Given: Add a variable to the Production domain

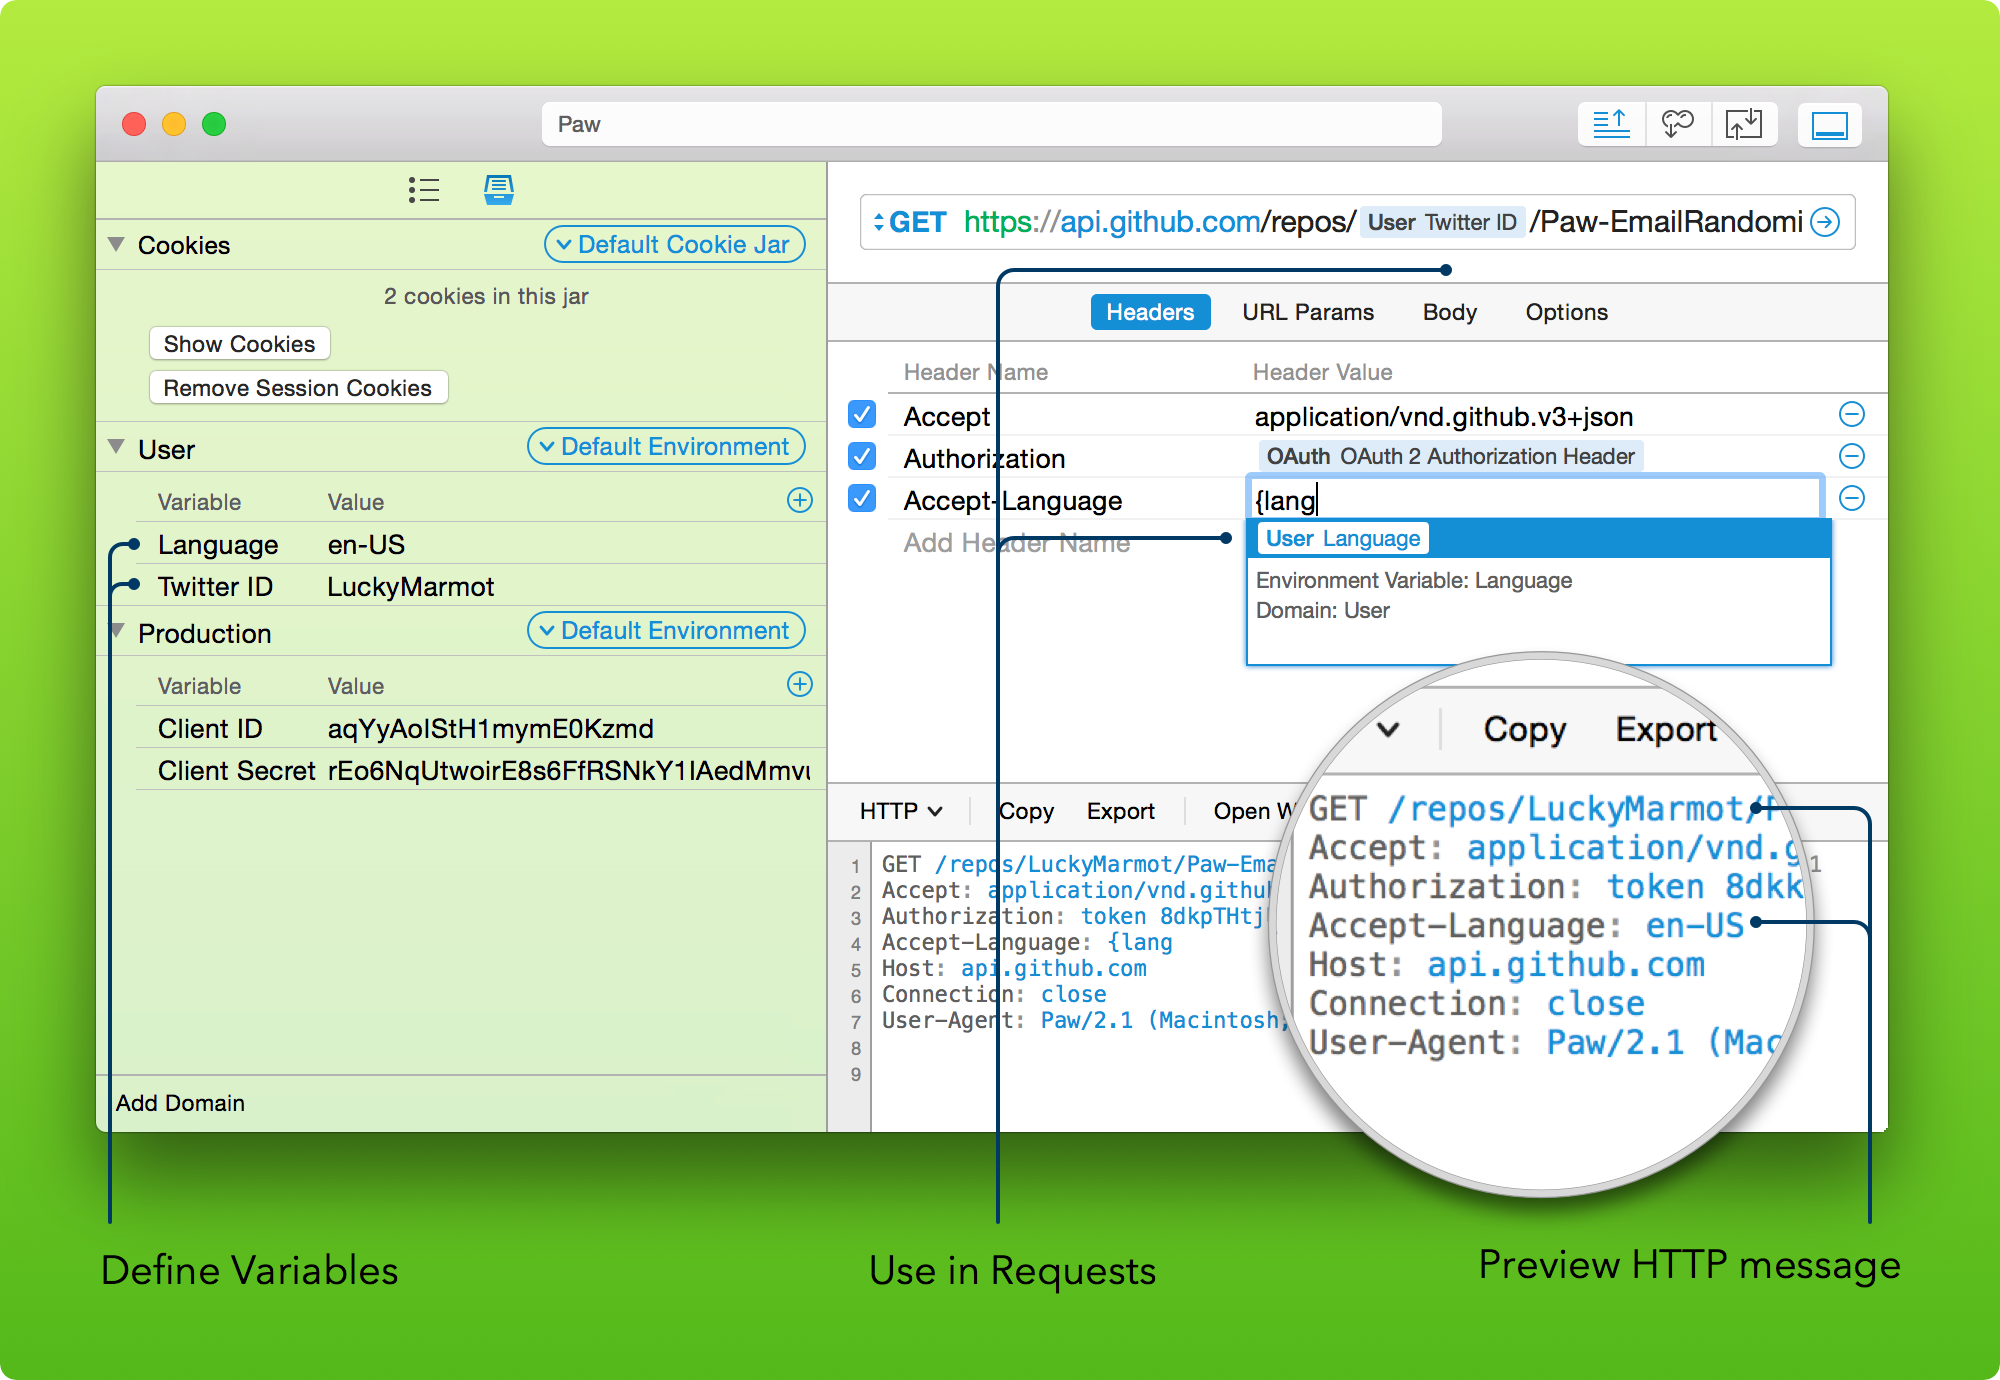Looking at the screenshot, I should tap(800, 684).
